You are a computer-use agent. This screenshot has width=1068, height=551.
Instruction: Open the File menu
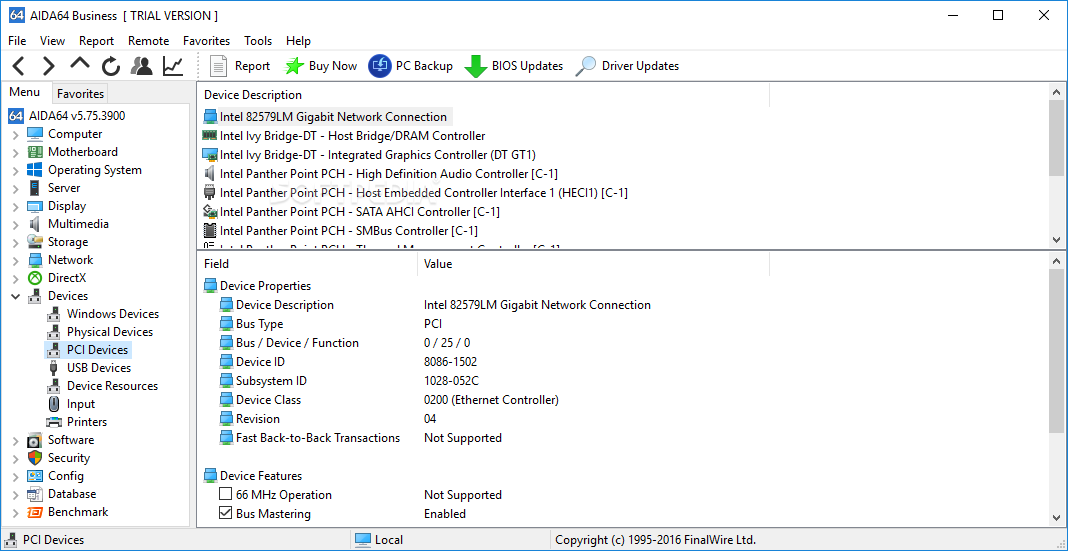coord(17,41)
